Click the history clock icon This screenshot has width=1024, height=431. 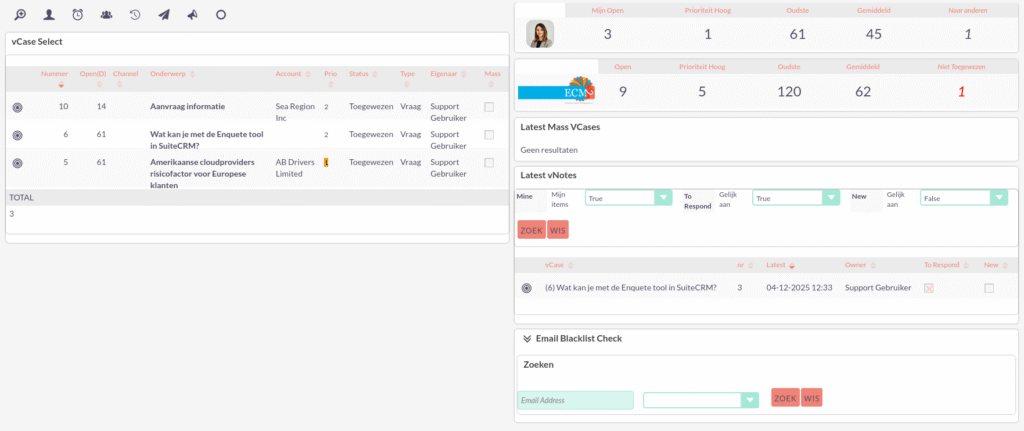[135, 15]
